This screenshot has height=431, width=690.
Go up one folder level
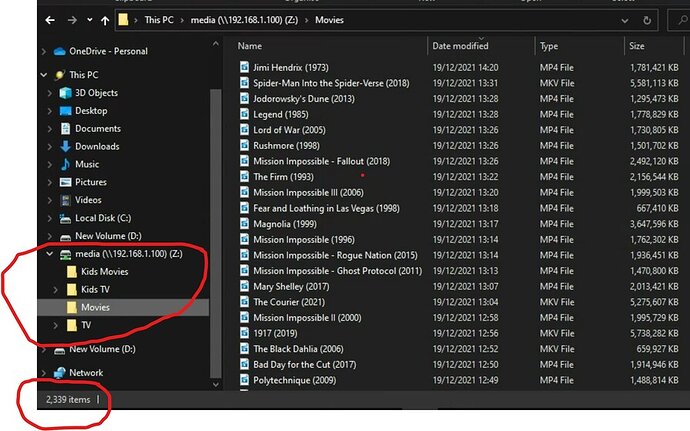coord(105,20)
